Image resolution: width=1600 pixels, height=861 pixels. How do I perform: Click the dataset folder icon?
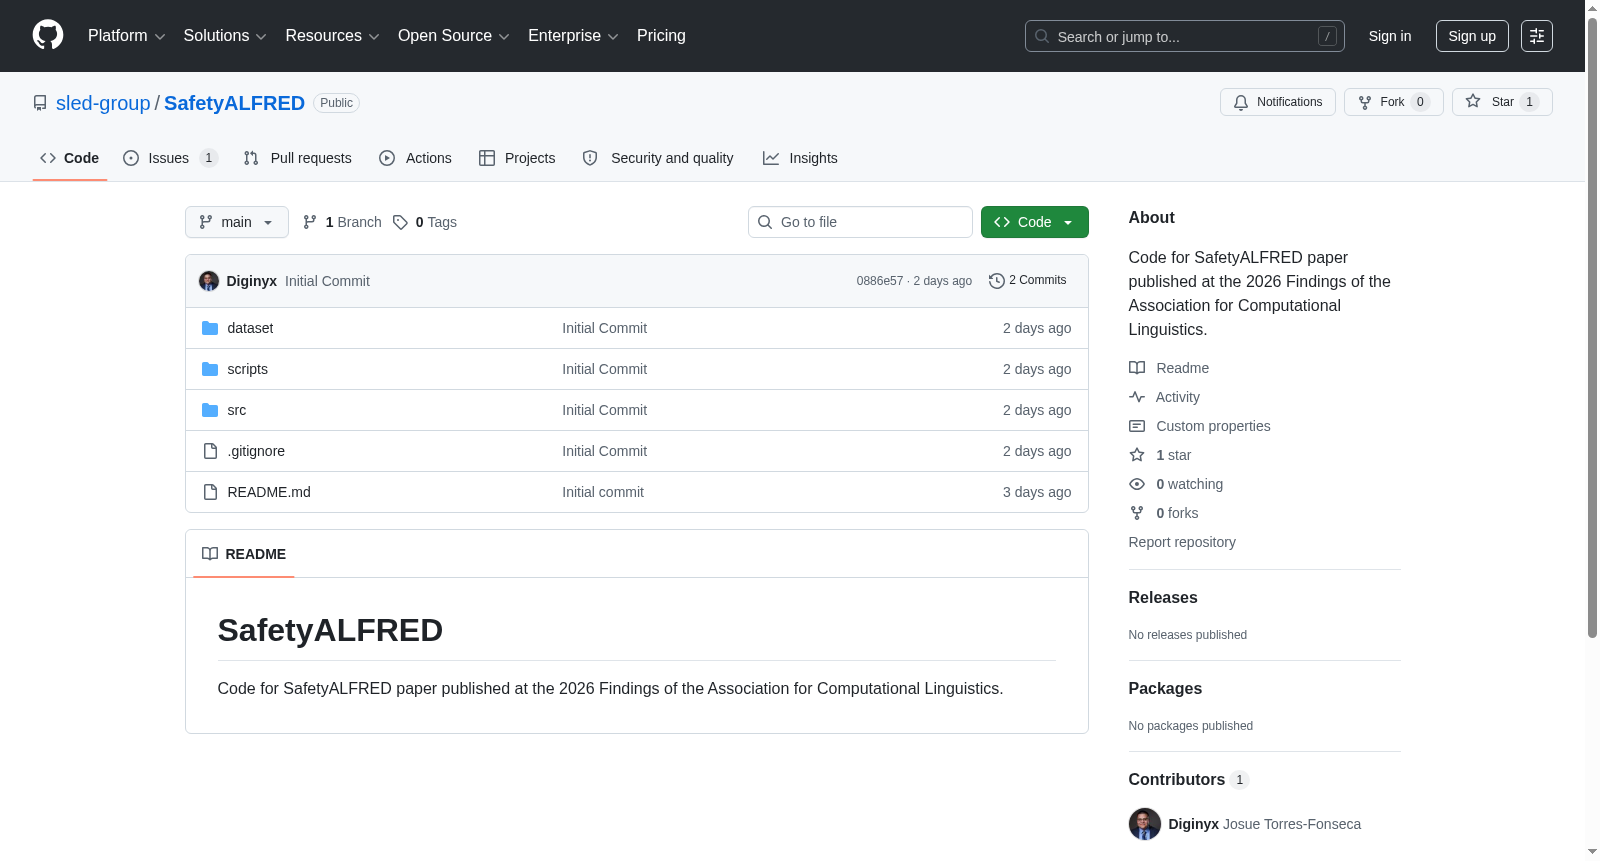pos(210,328)
